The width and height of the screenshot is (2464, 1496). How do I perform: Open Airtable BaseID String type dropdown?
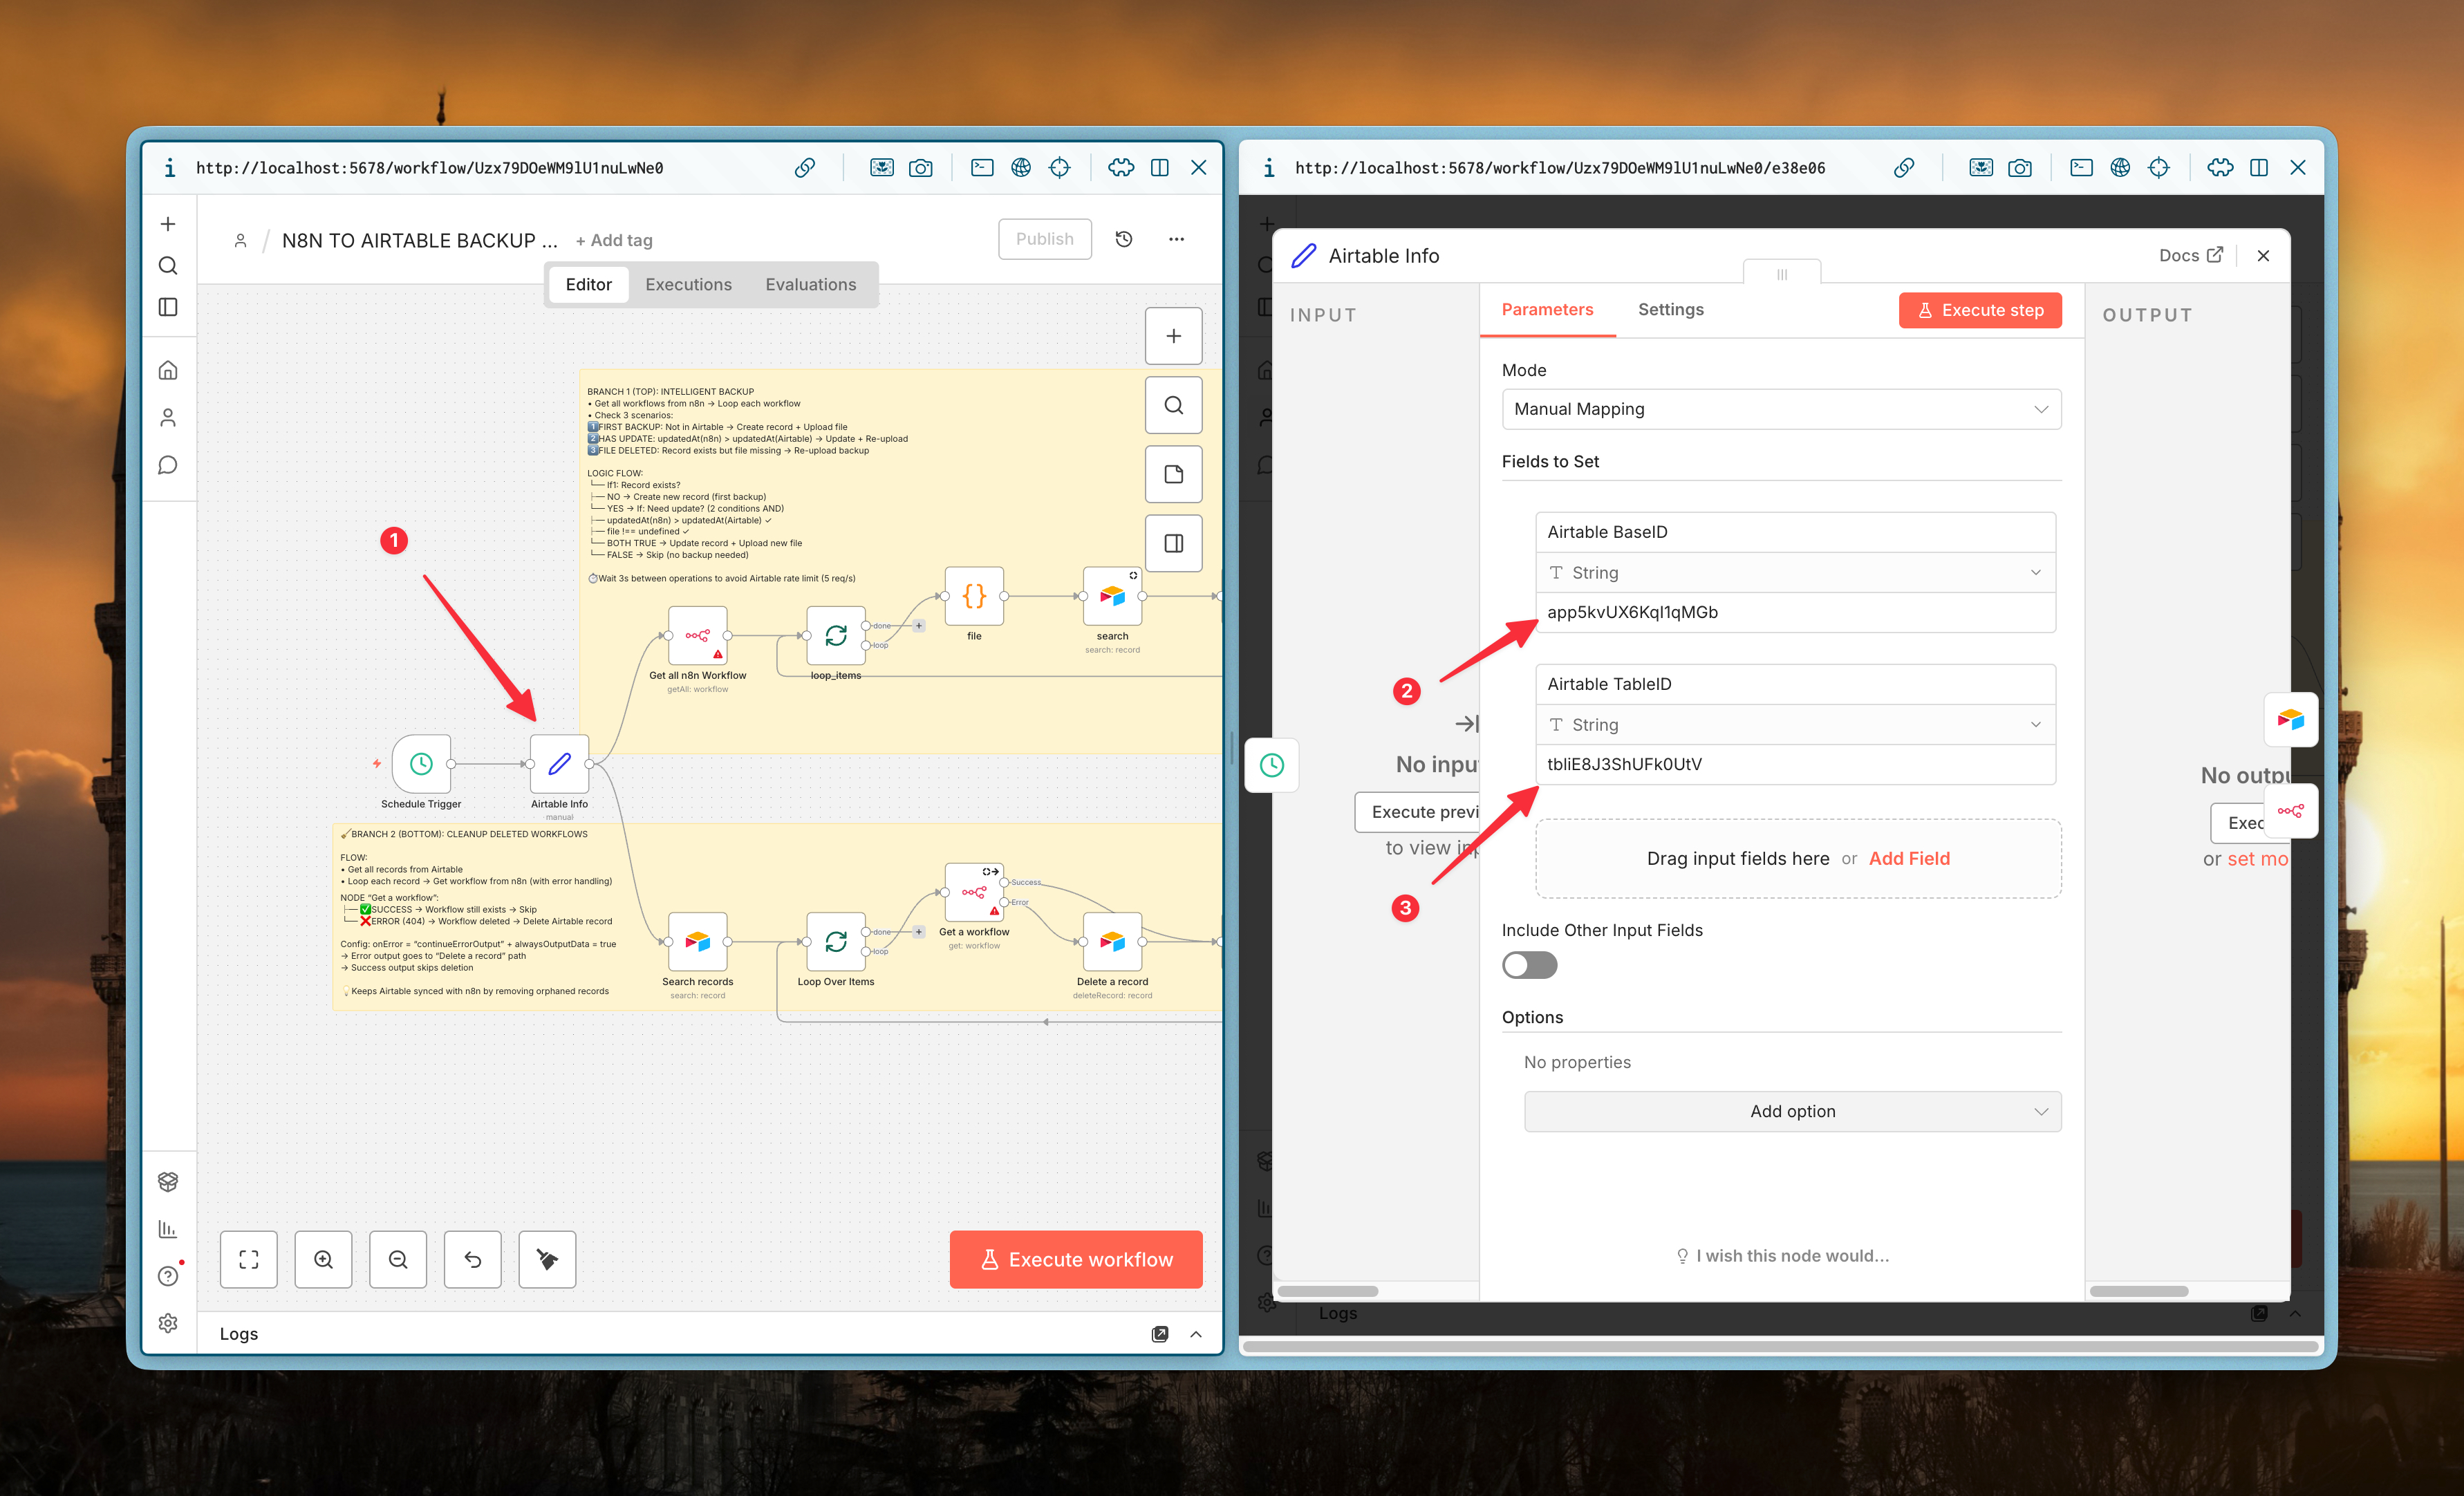pos(1795,573)
